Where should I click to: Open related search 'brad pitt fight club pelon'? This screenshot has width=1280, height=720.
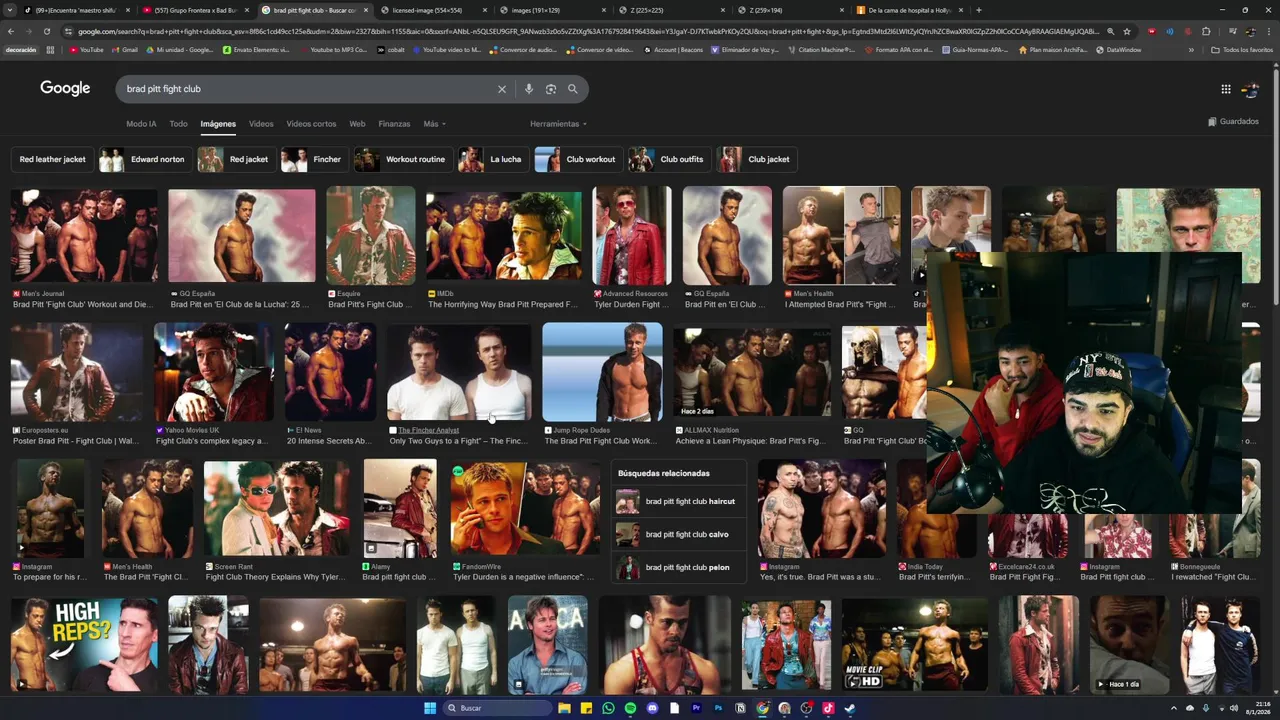click(x=678, y=567)
